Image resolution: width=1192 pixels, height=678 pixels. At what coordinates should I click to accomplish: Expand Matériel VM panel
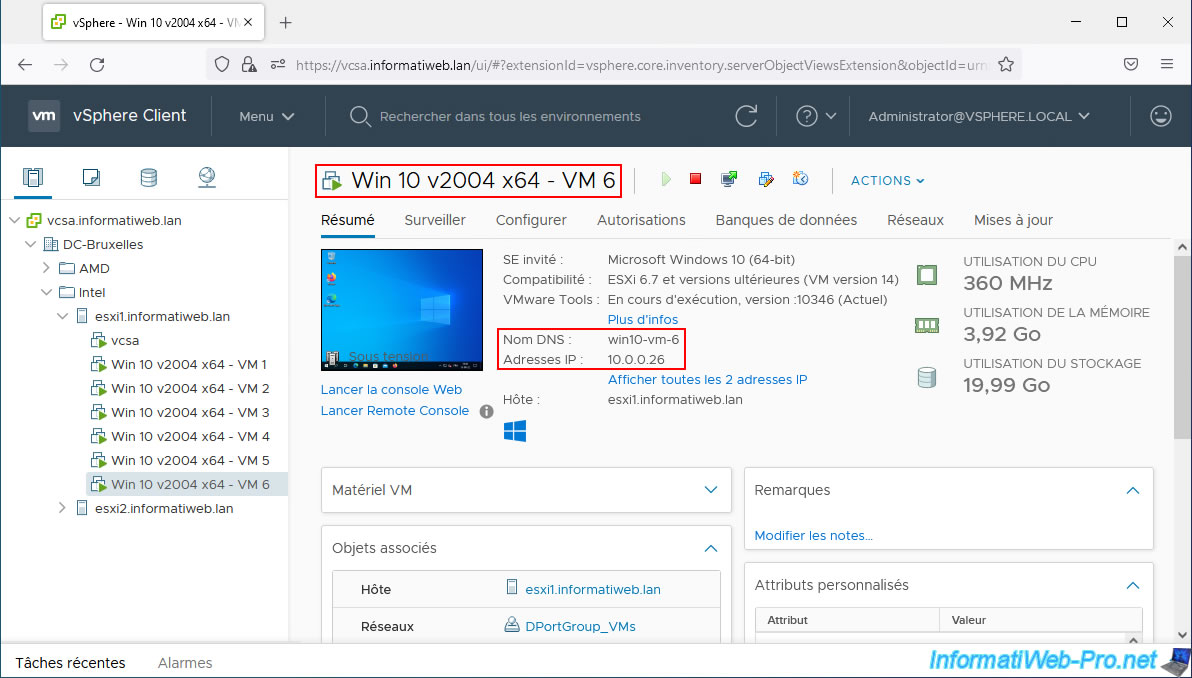coord(711,490)
